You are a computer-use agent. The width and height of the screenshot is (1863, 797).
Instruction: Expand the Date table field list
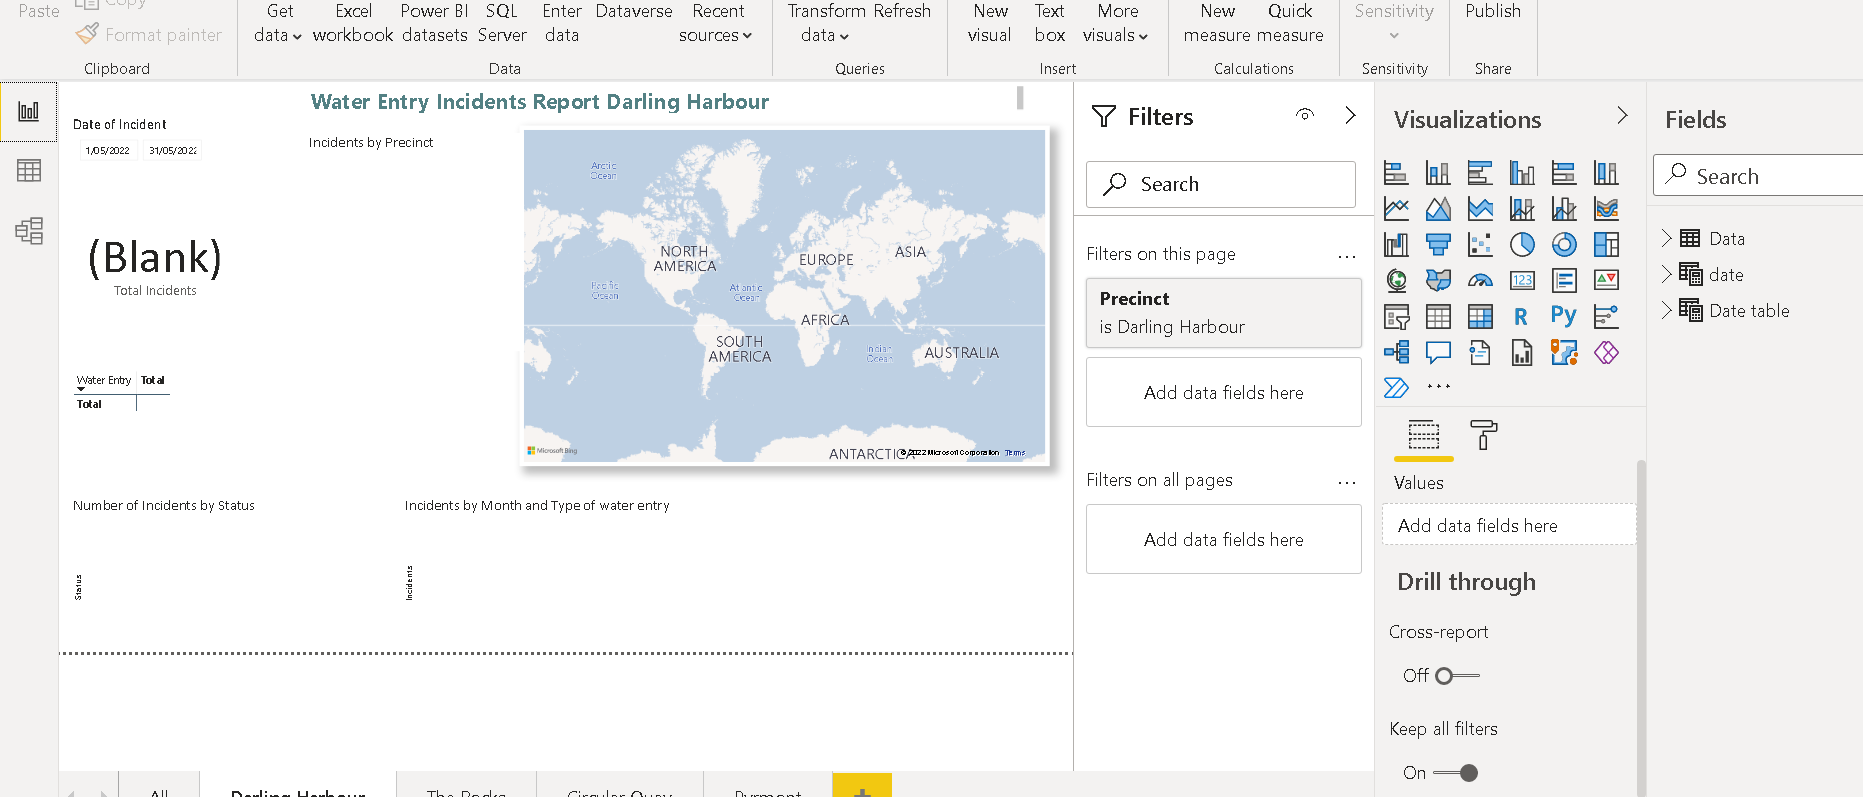tap(1666, 310)
